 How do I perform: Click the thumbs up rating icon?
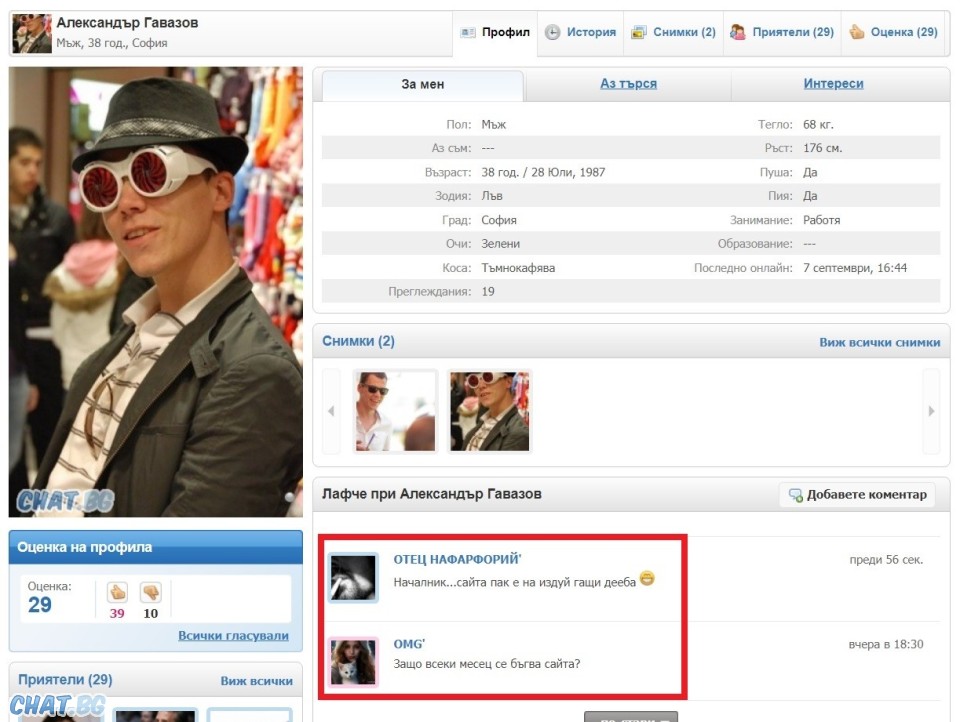[117, 592]
